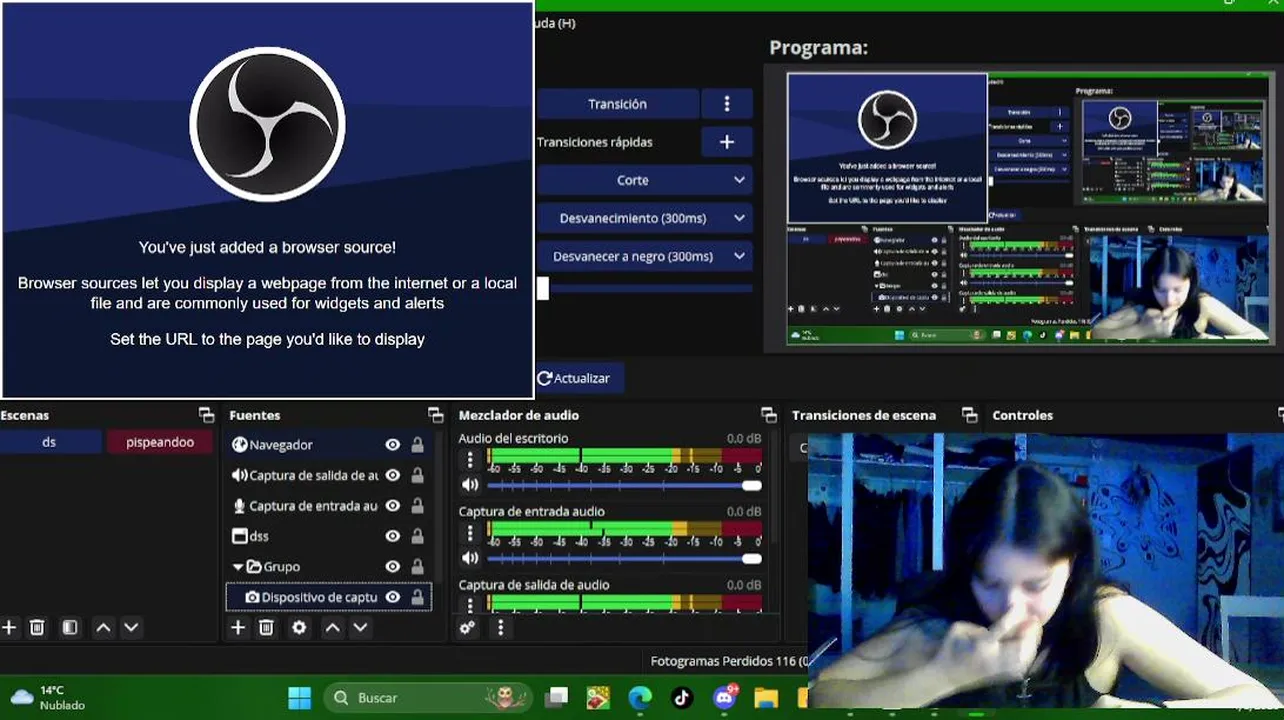The height and width of the screenshot is (720, 1284).
Task: Open File Explorer from the taskbar
Action: tap(766, 697)
